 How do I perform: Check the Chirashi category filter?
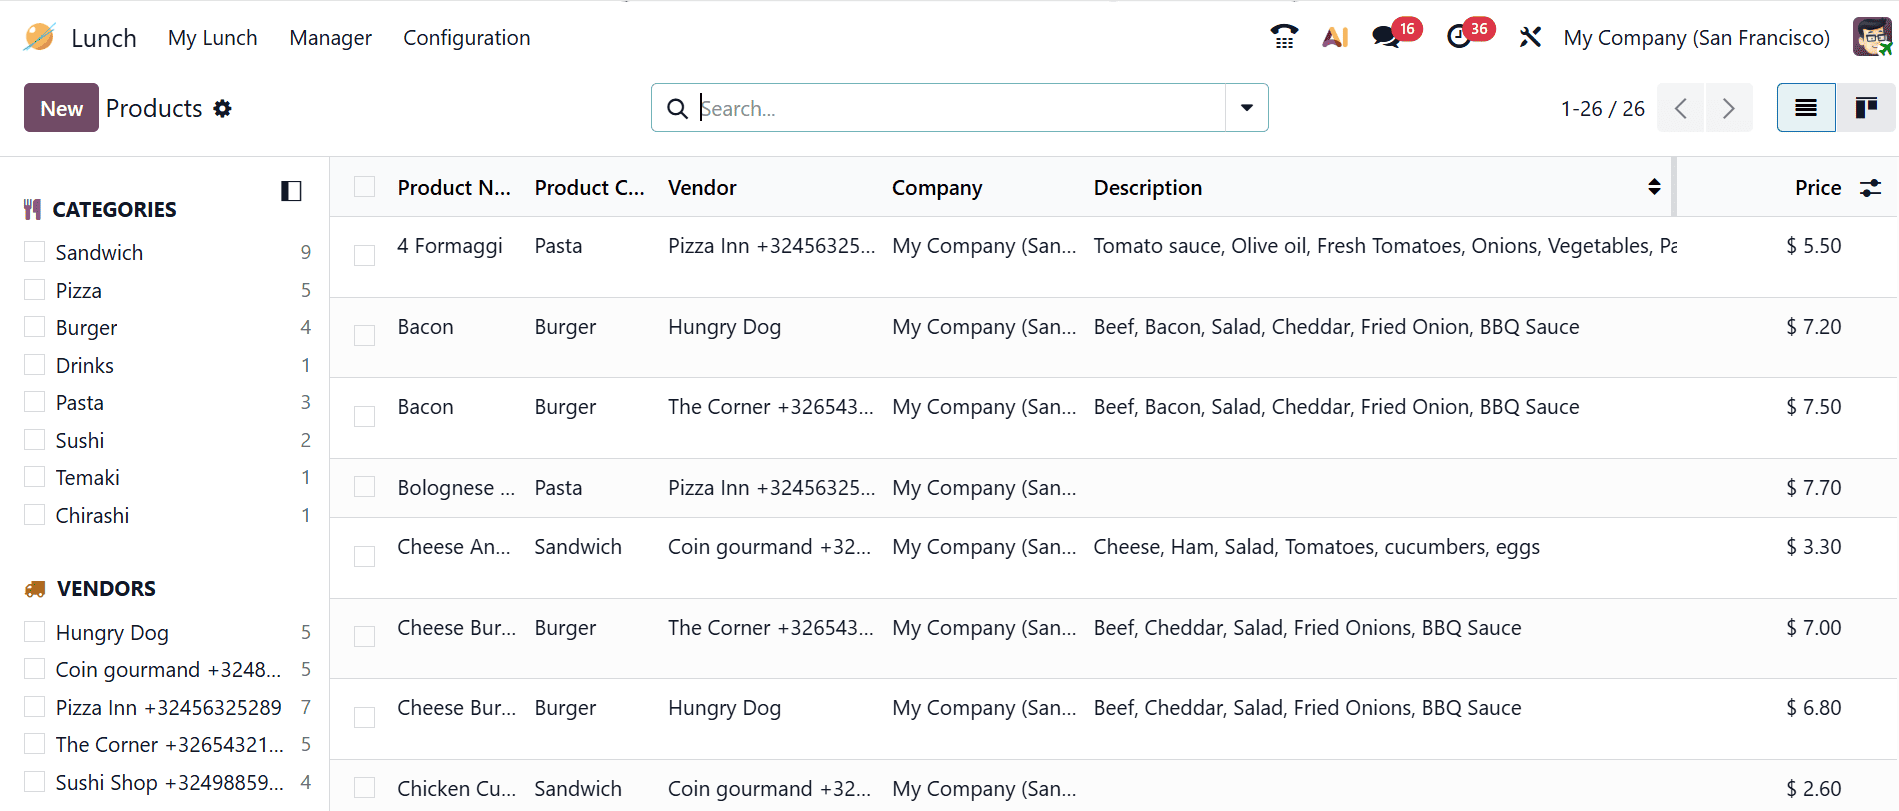(x=35, y=515)
